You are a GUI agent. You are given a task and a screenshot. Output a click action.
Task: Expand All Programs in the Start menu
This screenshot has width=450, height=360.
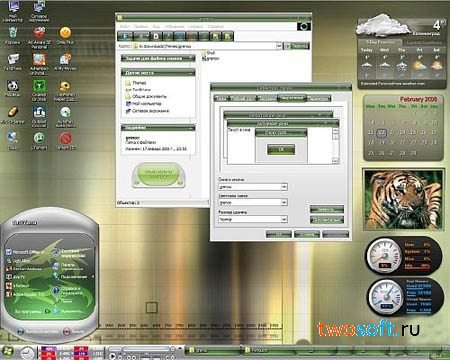32,311
